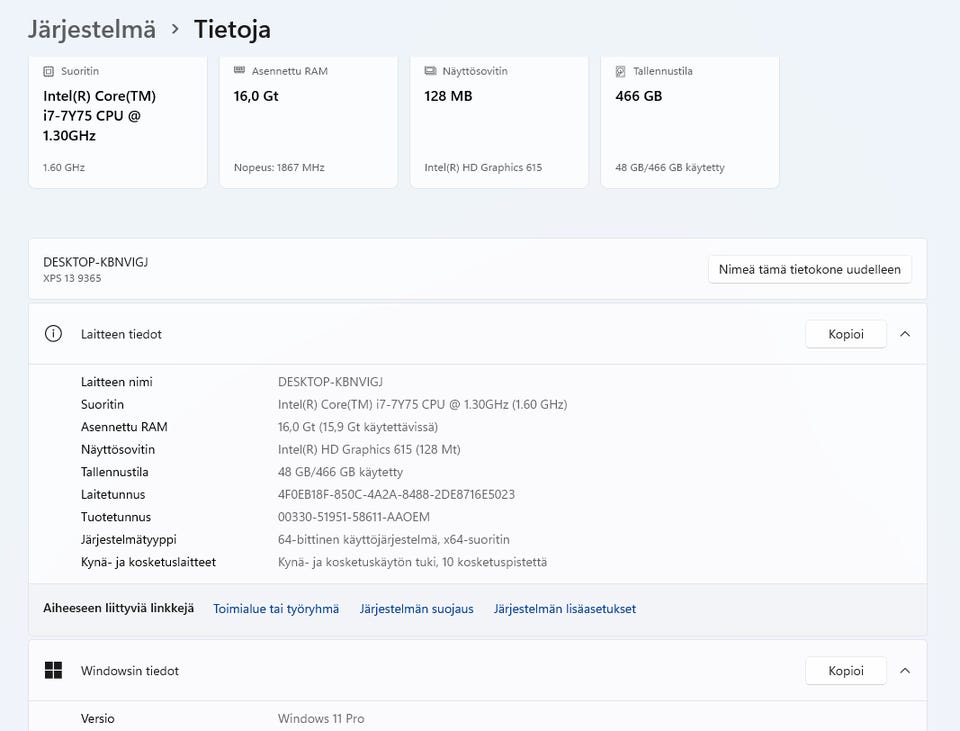
Task: Collapse the Laitteen tiedot section chevron
Action: tap(905, 334)
